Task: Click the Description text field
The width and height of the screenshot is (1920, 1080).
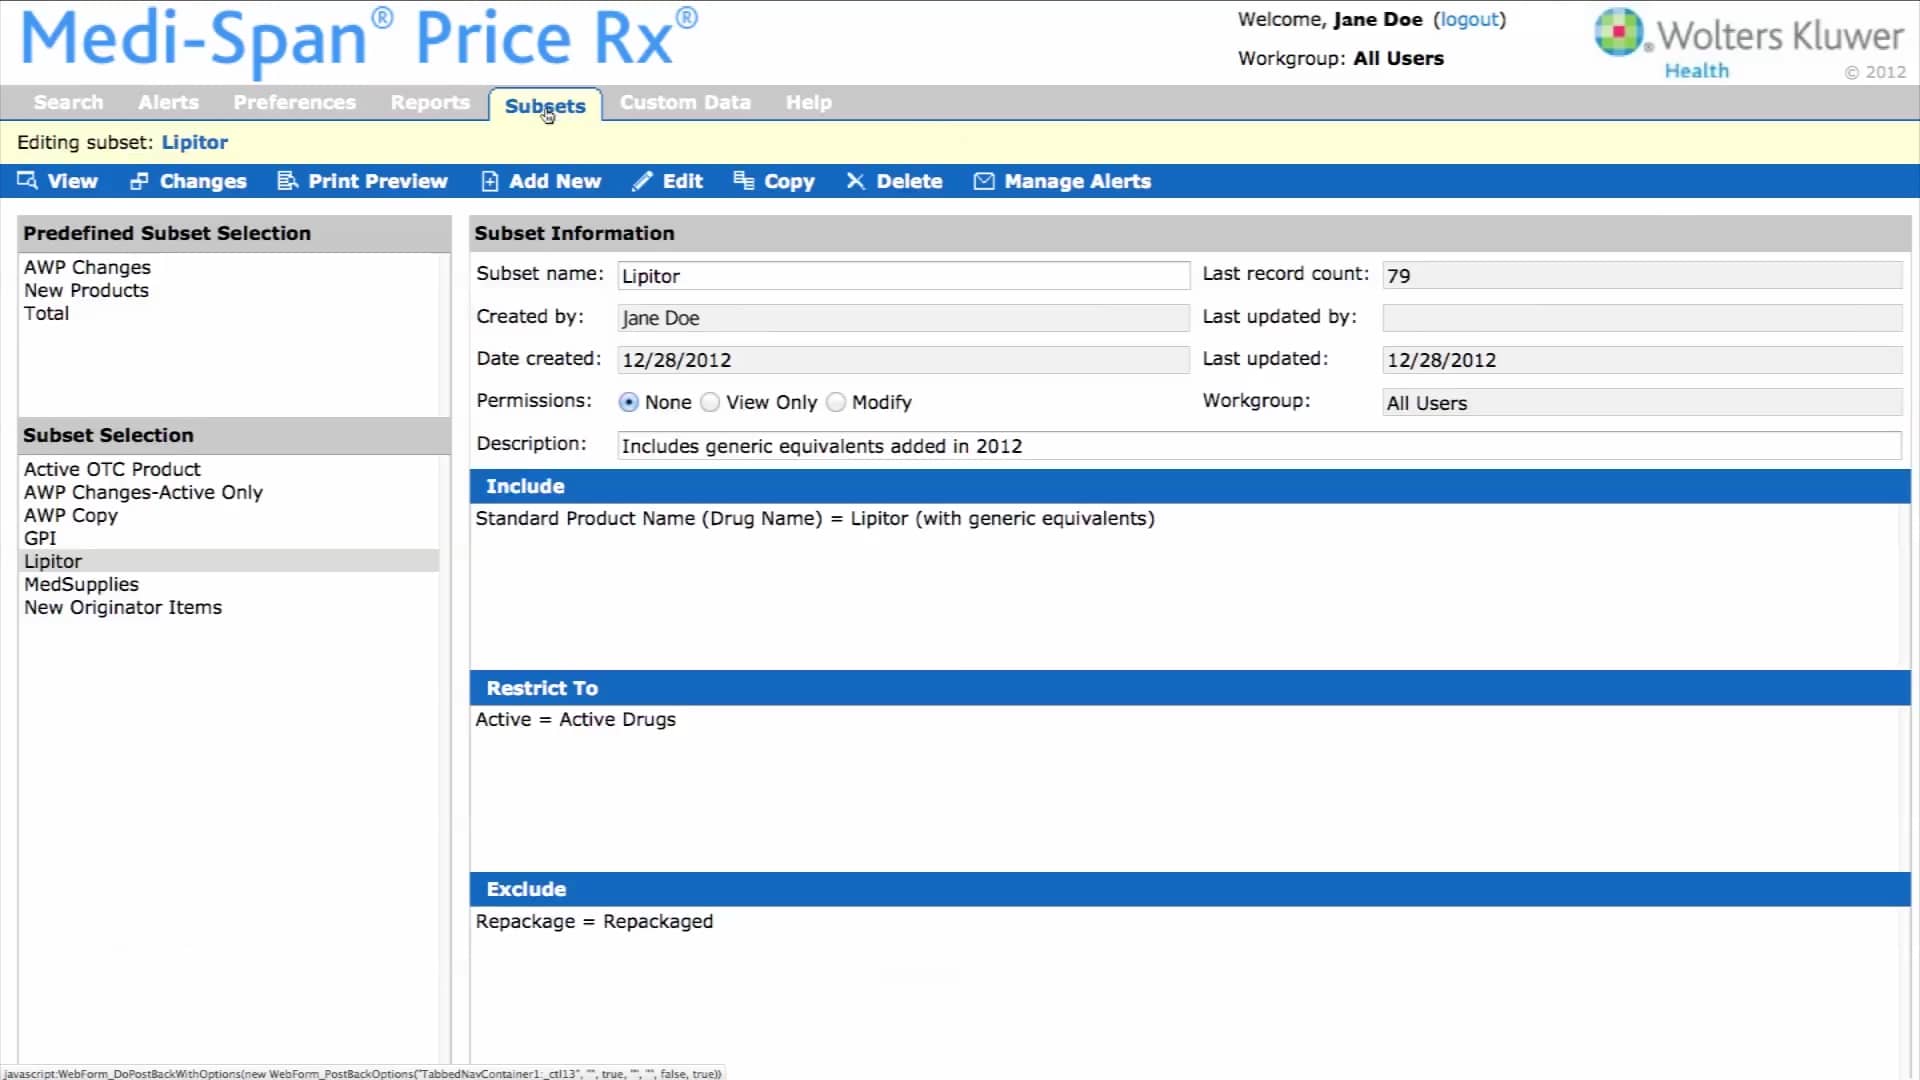Action: click(1258, 446)
